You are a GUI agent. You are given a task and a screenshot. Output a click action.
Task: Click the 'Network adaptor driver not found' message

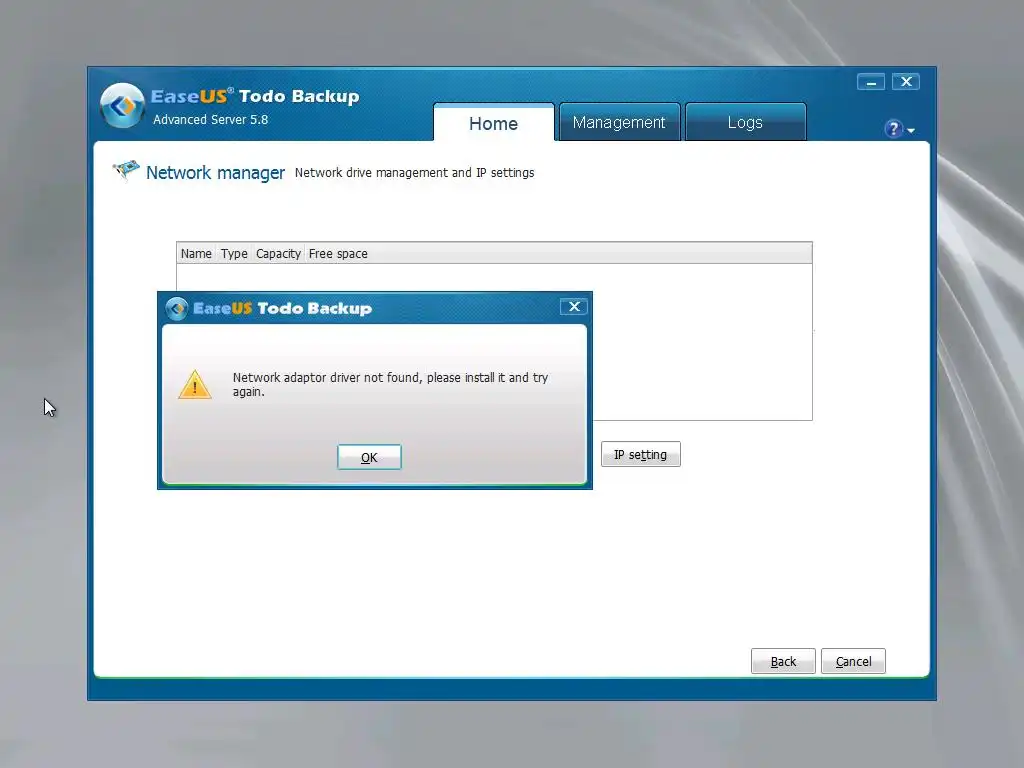390,385
